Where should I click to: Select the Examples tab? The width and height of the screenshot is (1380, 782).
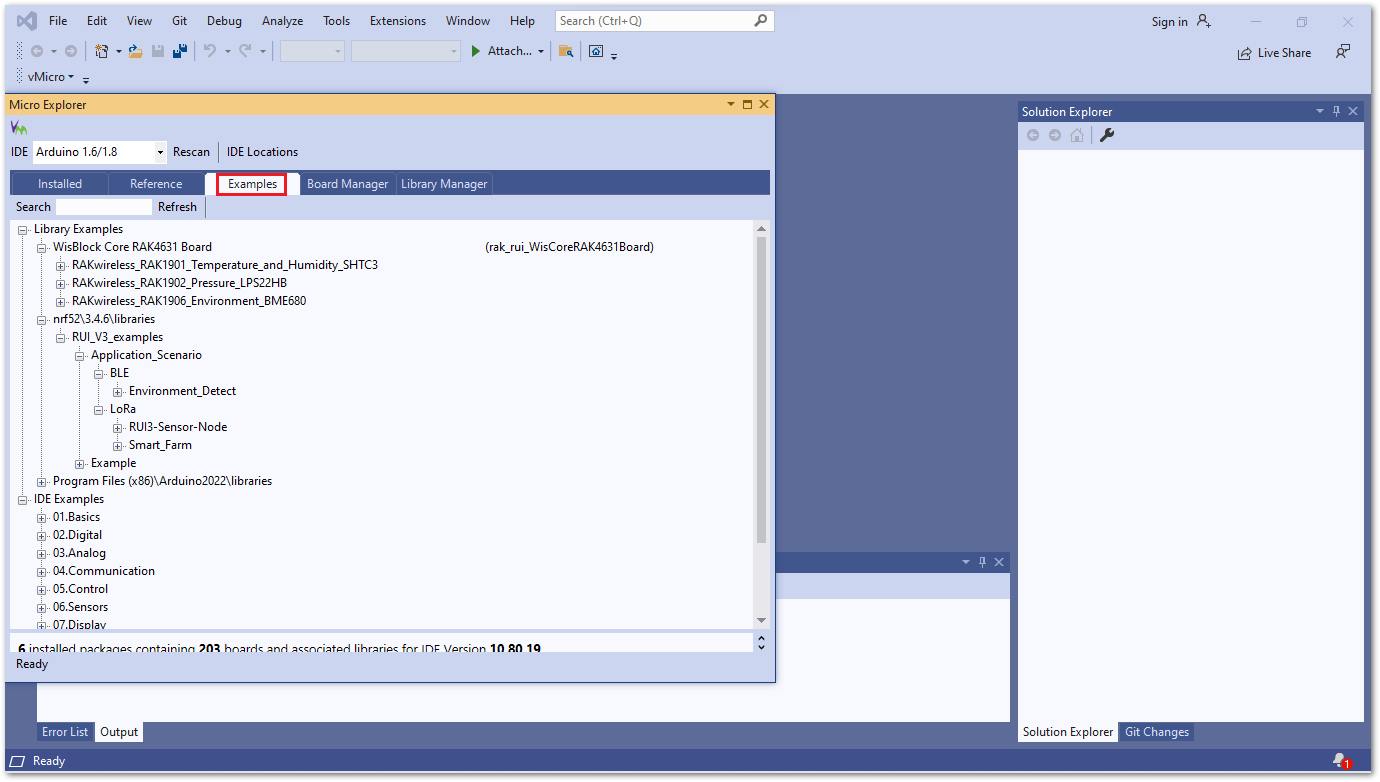(252, 184)
